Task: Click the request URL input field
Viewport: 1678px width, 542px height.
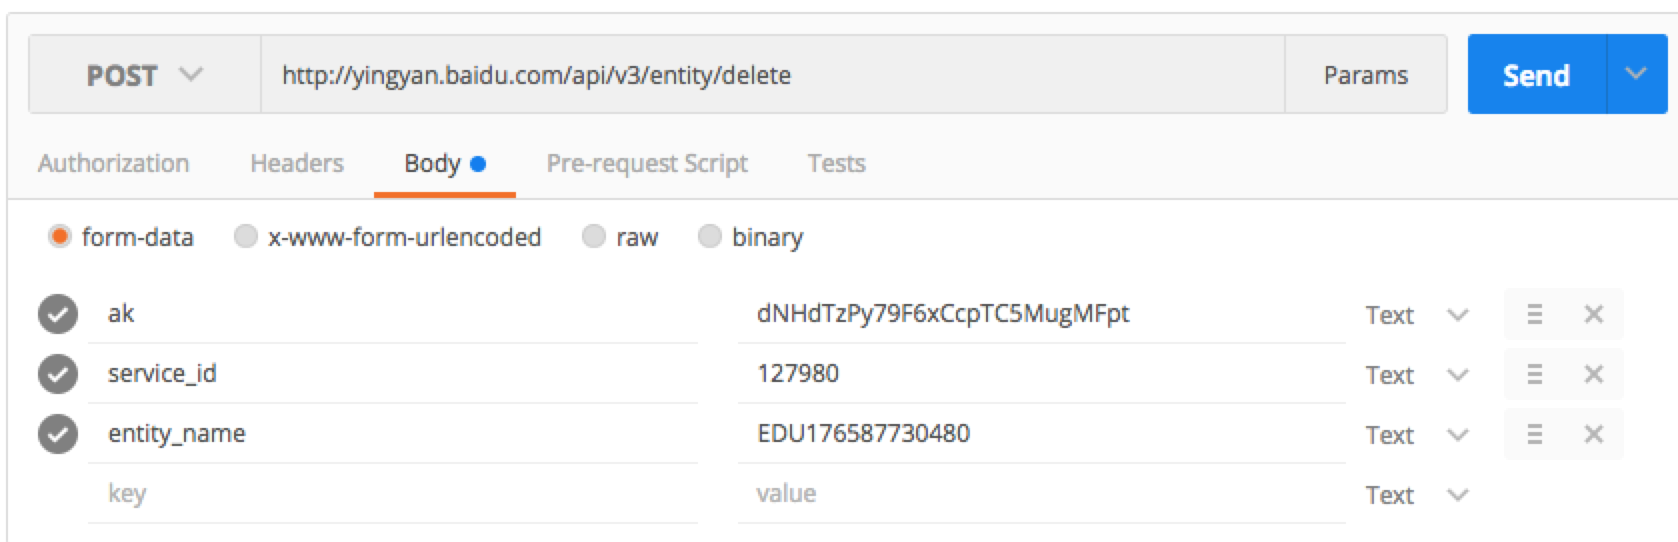Action: pyautogui.click(x=770, y=75)
